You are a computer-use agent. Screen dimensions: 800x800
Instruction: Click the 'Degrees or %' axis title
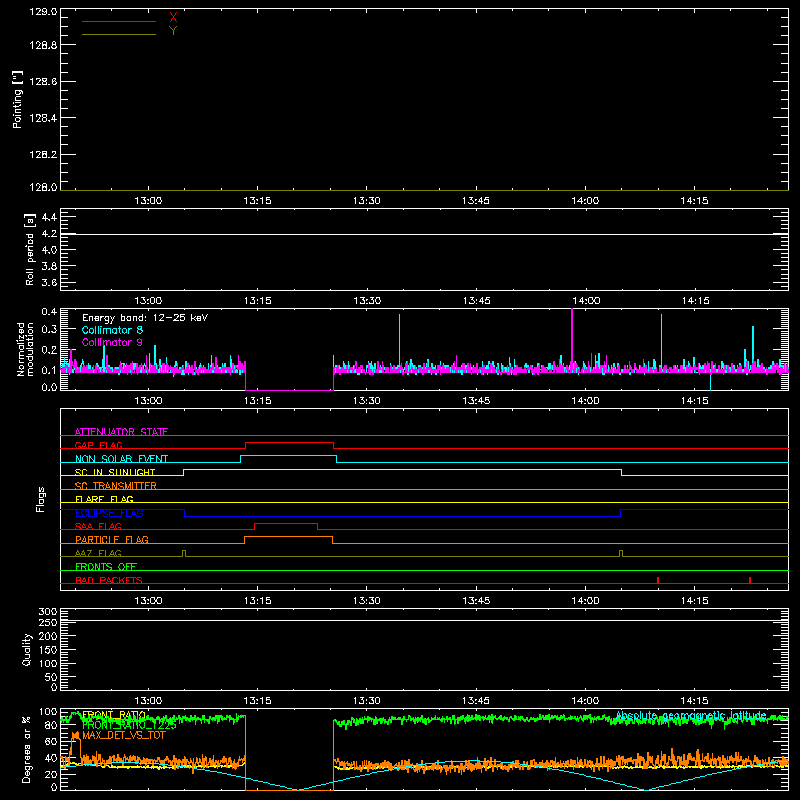(x=27, y=749)
